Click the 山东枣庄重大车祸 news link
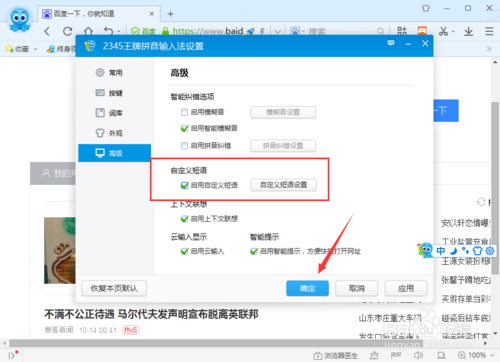 click(390, 318)
